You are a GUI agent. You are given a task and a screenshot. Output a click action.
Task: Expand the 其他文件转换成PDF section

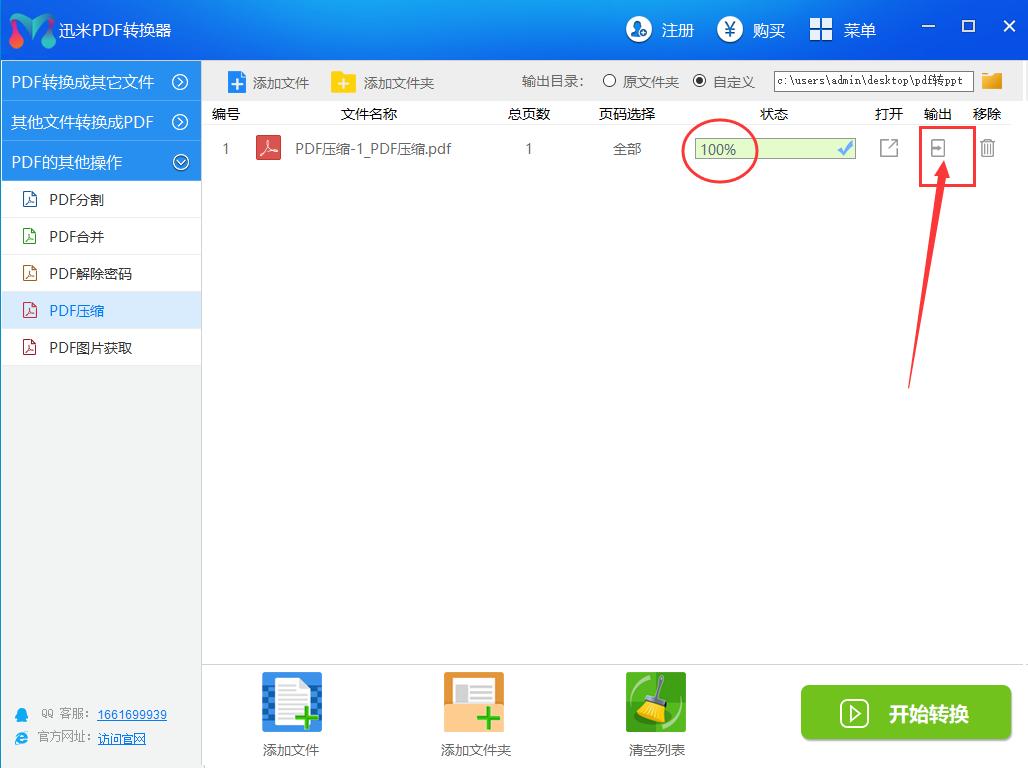(102, 122)
